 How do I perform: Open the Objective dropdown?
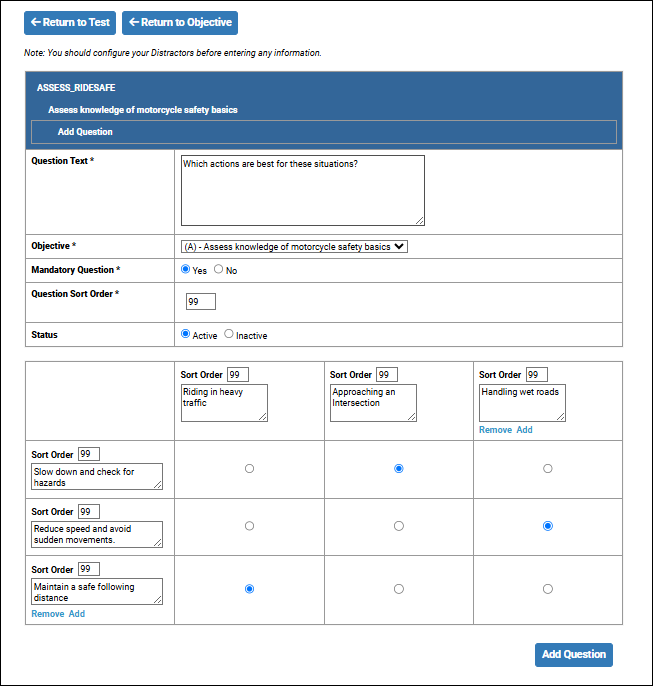pyautogui.click(x=294, y=246)
